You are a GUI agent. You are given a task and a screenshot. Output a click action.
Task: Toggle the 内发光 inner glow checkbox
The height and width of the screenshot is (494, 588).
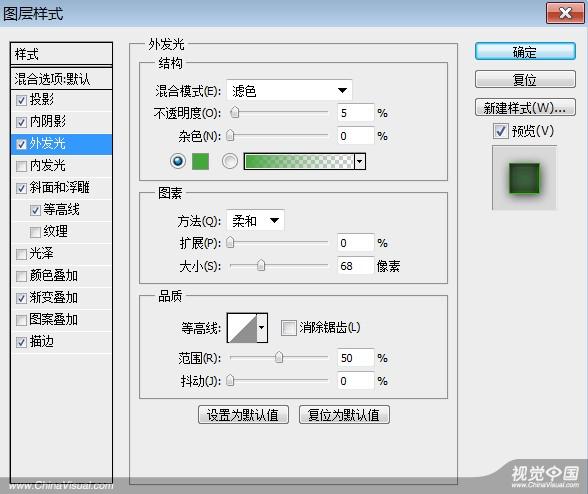click(x=21, y=166)
